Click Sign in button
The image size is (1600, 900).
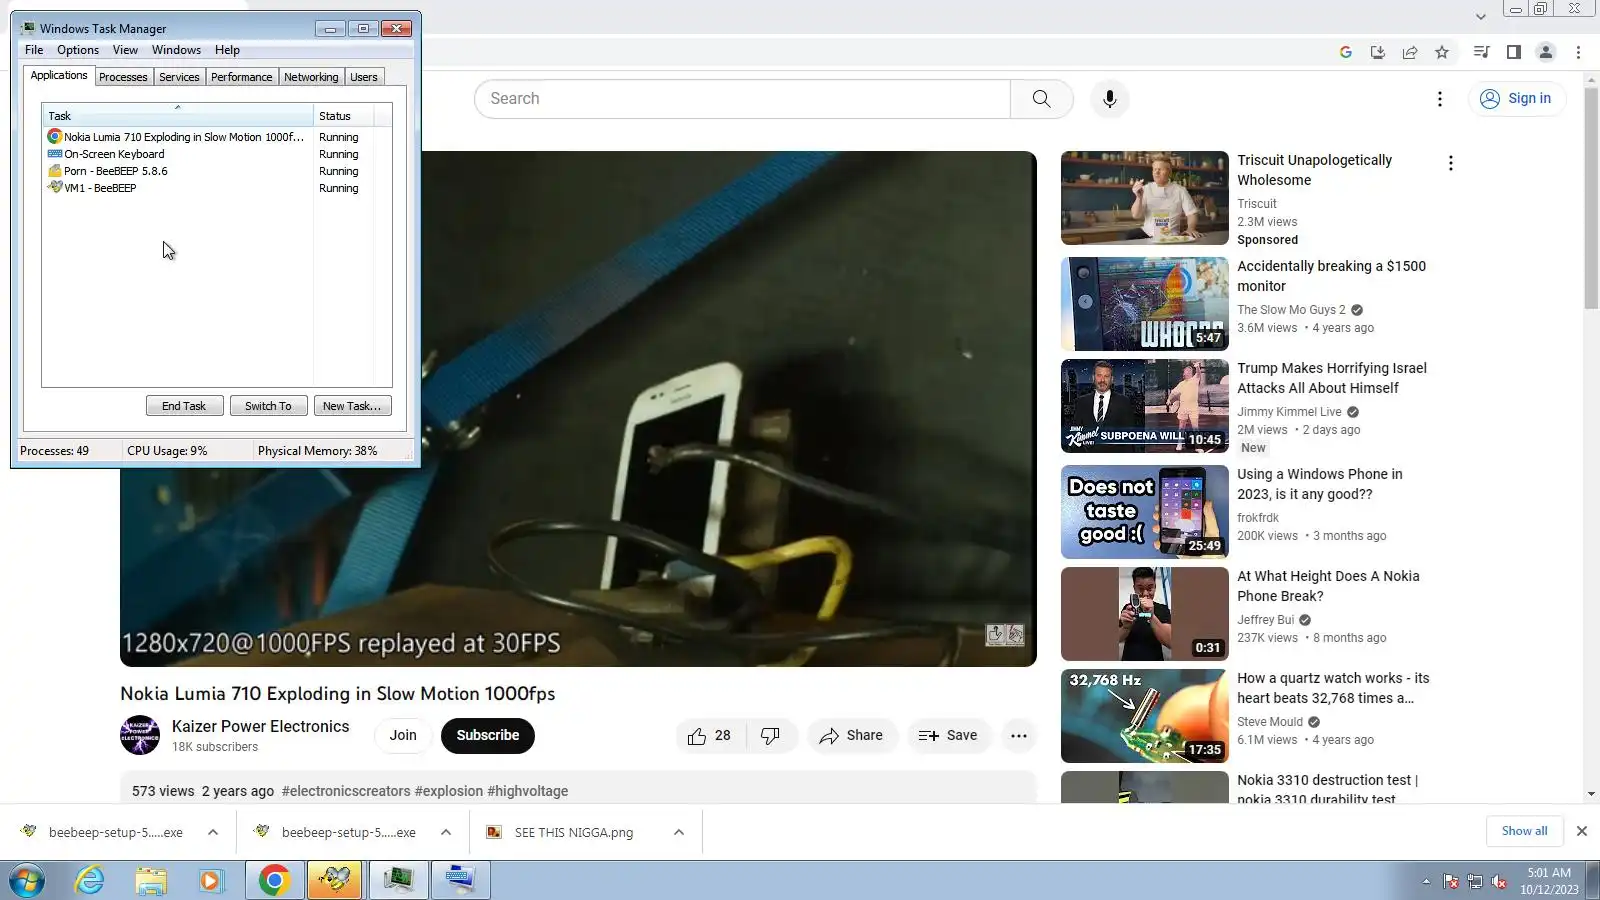pyautogui.click(x=1516, y=99)
